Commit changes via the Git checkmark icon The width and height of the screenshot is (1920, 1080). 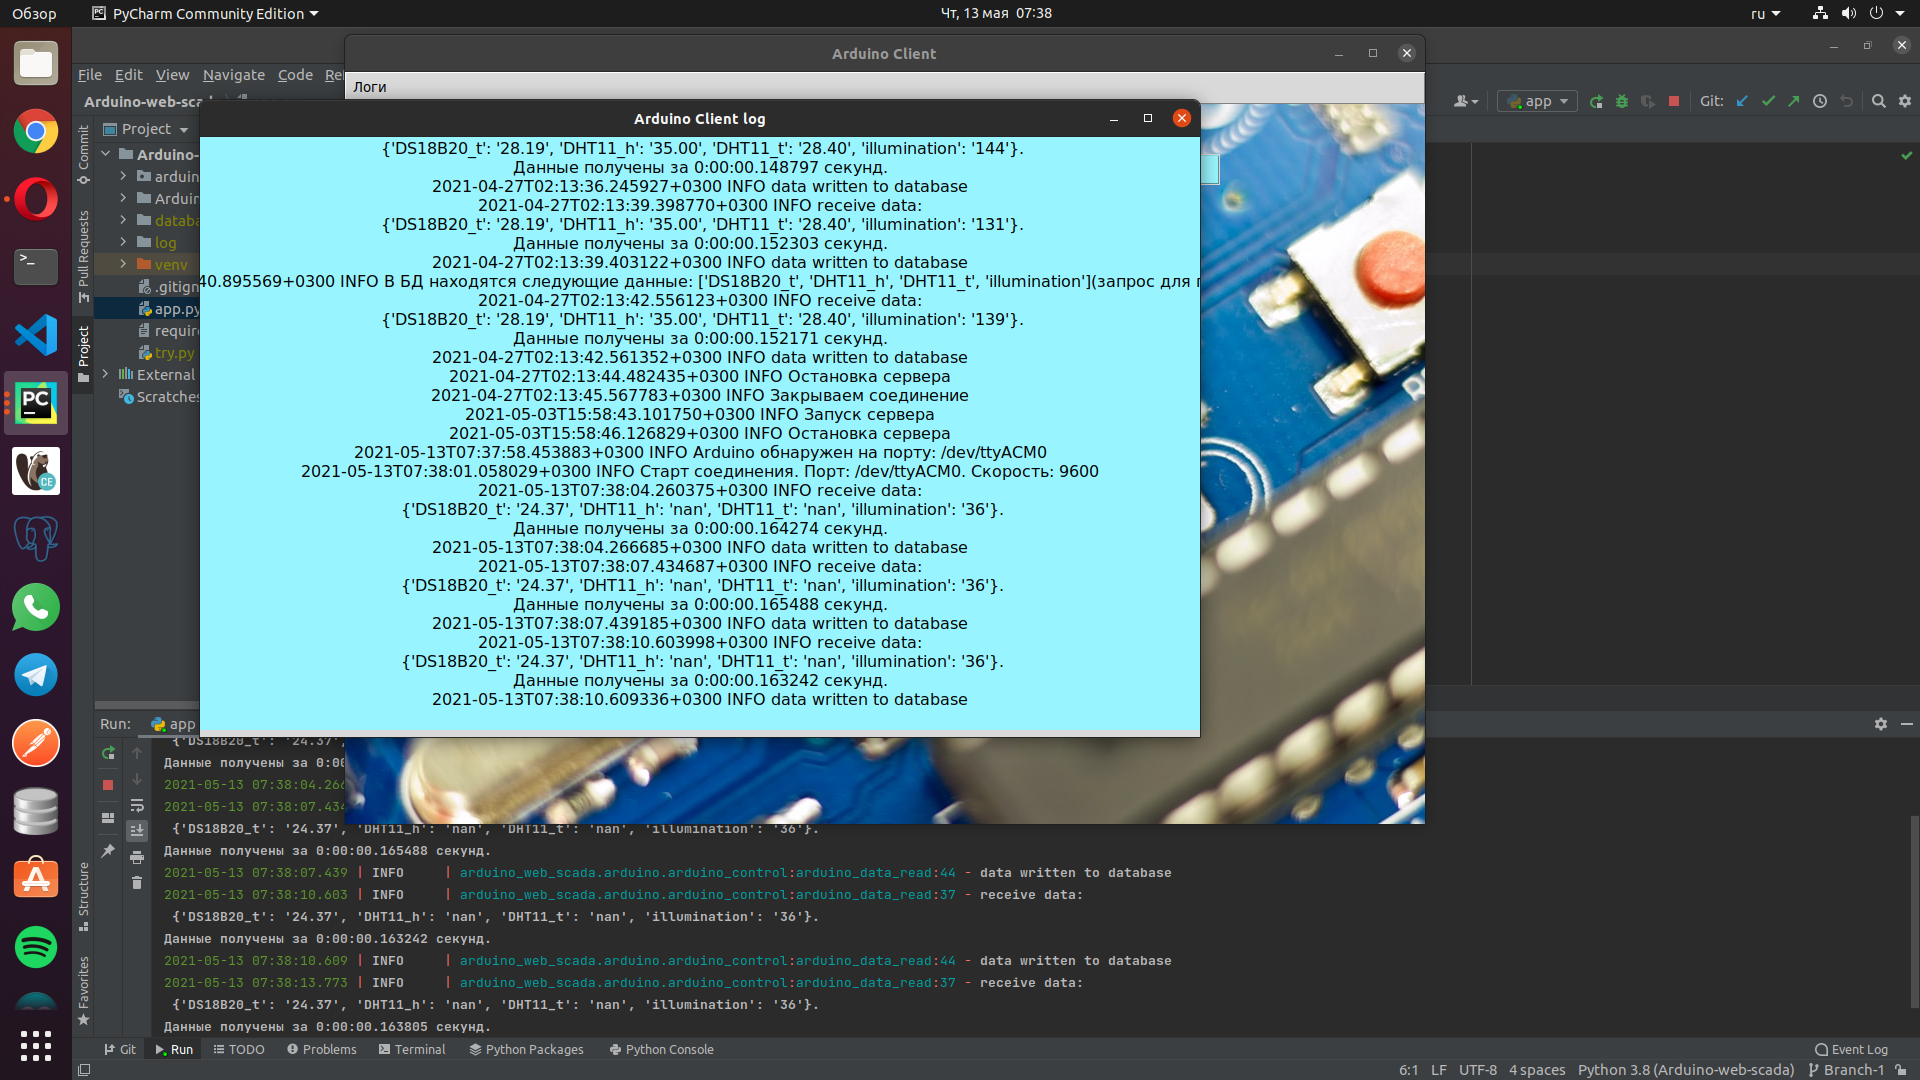(x=1770, y=101)
